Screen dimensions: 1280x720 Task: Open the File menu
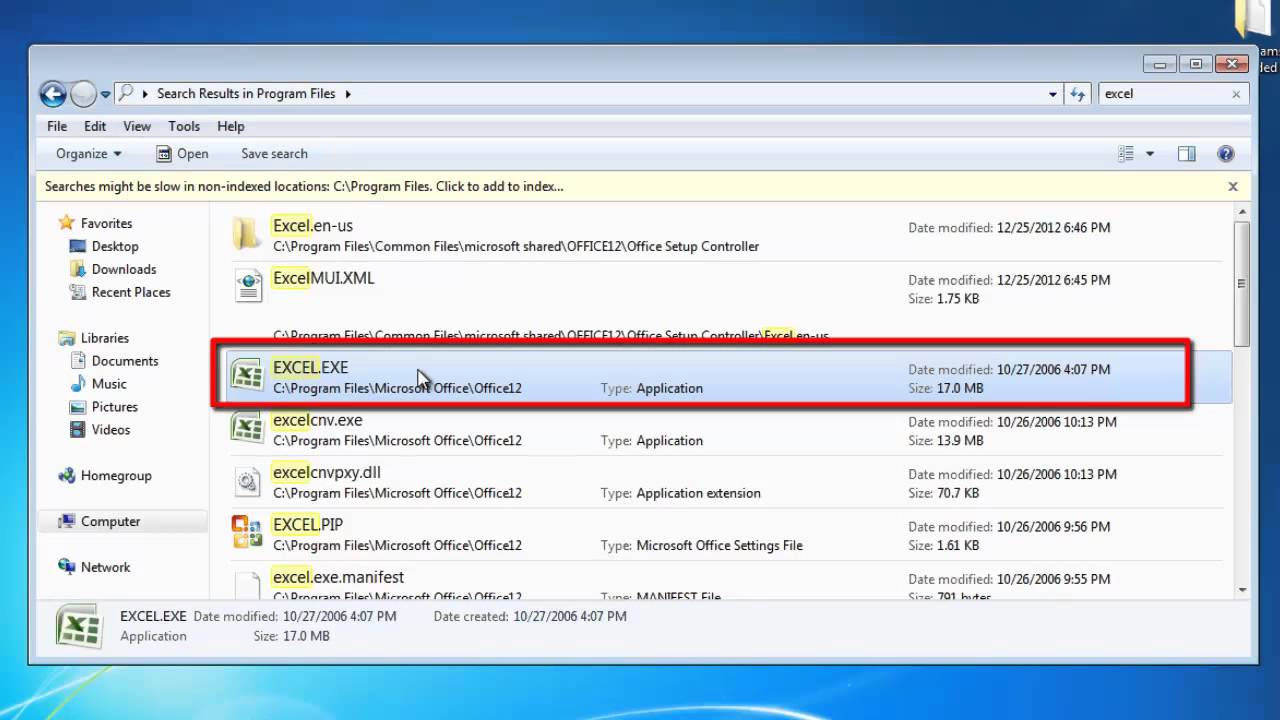pyautogui.click(x=57, y=126)
